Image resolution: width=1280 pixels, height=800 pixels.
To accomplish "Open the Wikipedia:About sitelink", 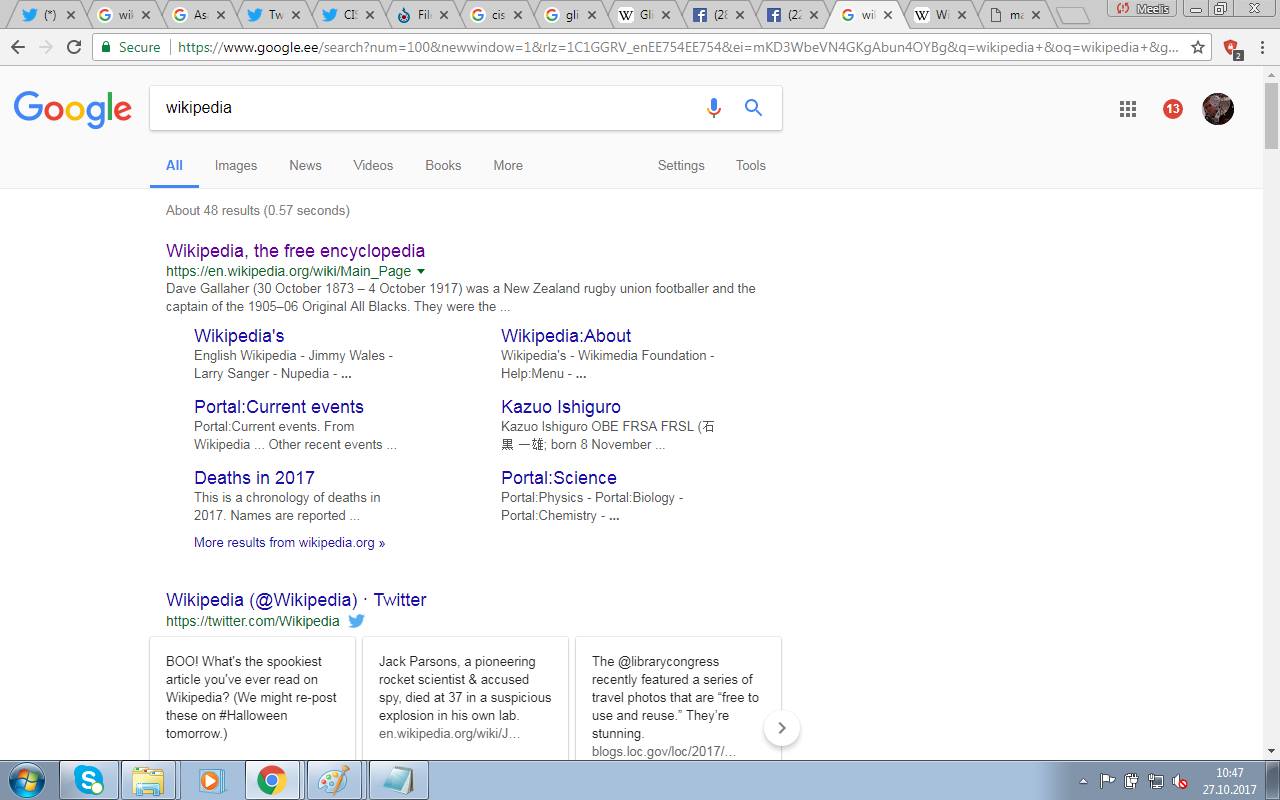I will point(566,336).
